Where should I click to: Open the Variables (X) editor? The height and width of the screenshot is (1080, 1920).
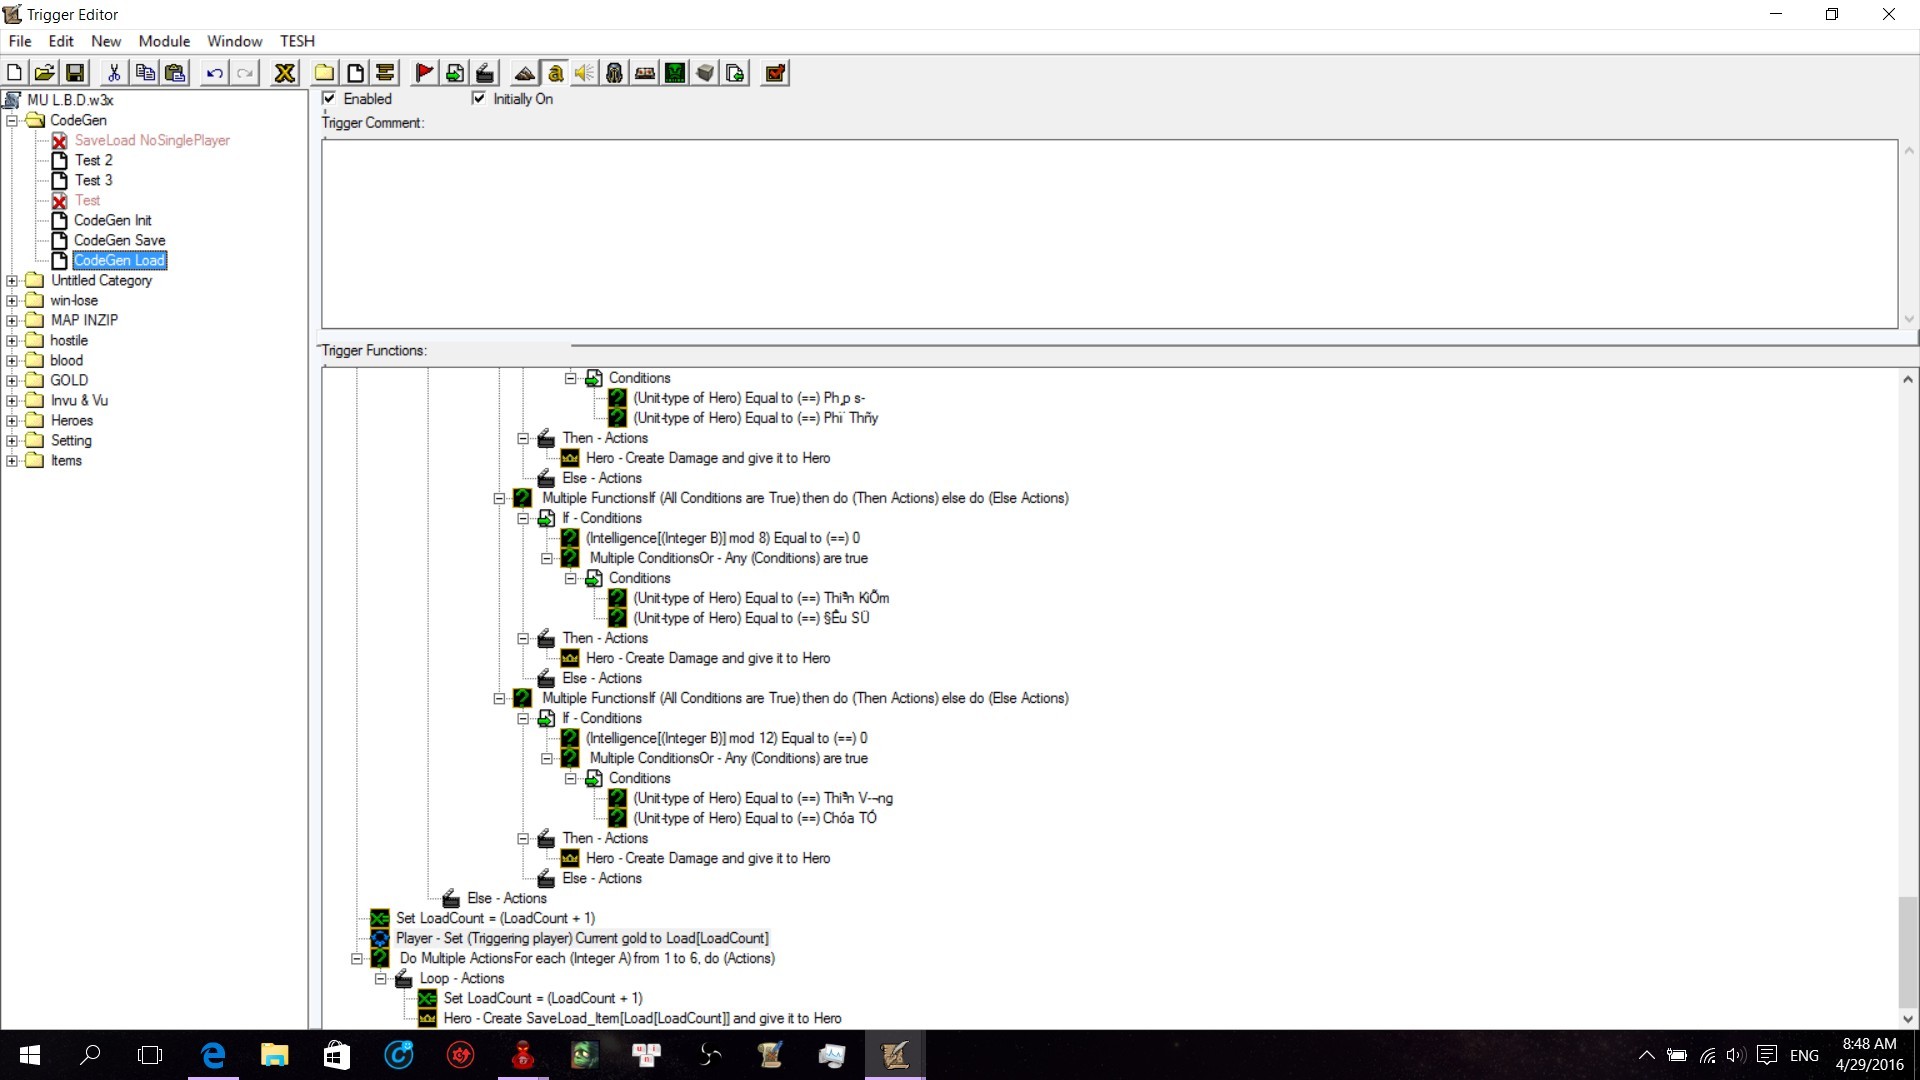(285, 73)
